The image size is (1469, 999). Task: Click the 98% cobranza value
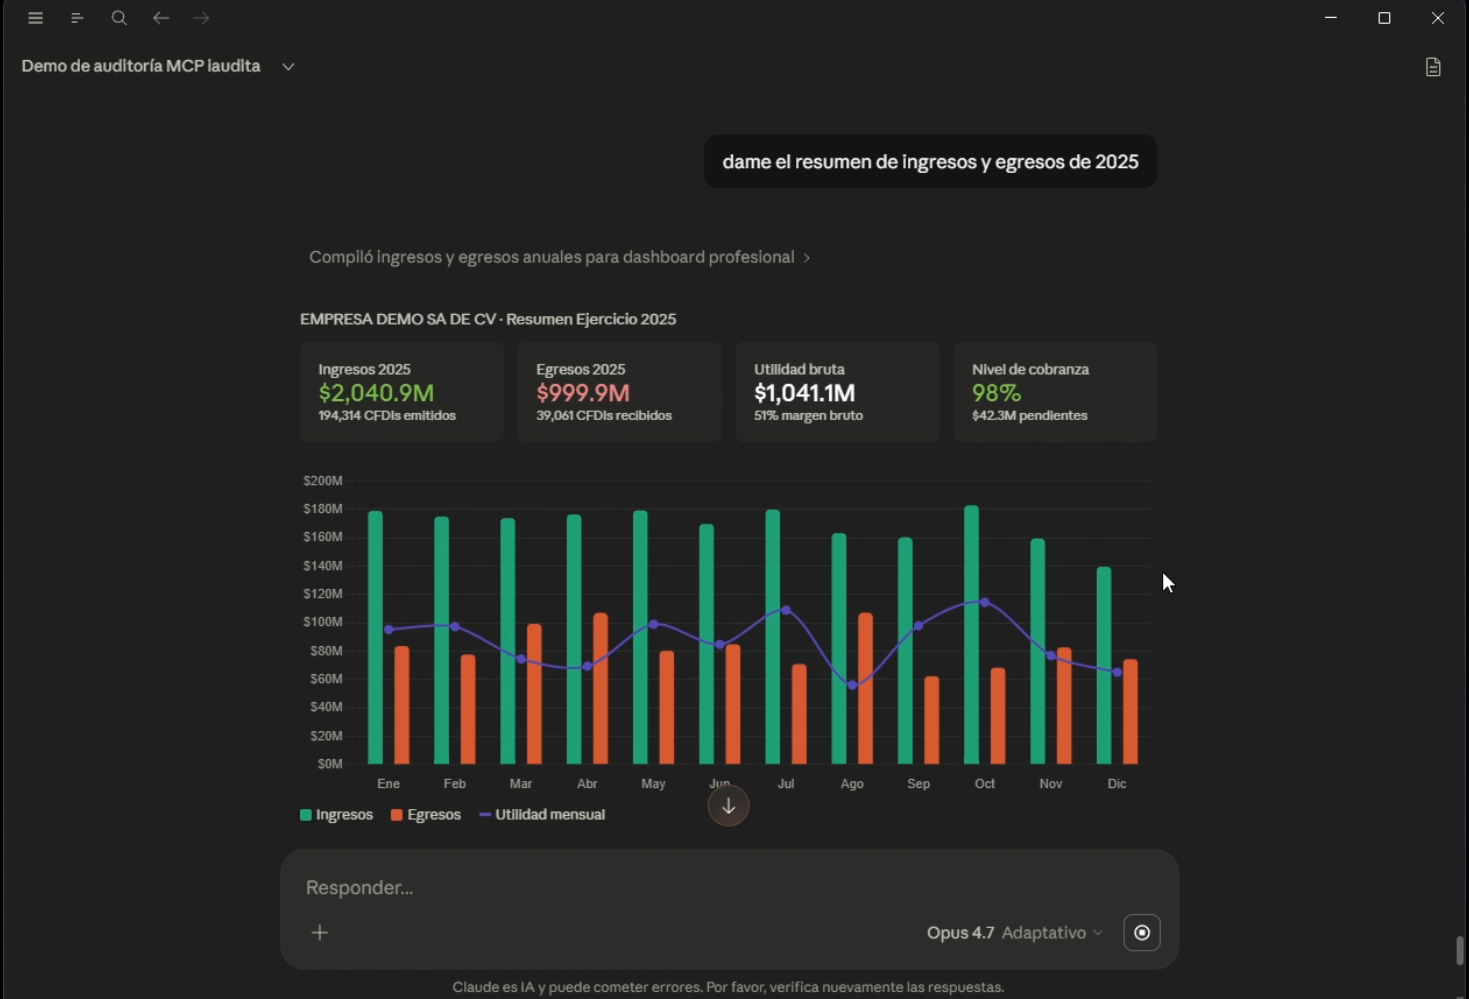(996, 393)
